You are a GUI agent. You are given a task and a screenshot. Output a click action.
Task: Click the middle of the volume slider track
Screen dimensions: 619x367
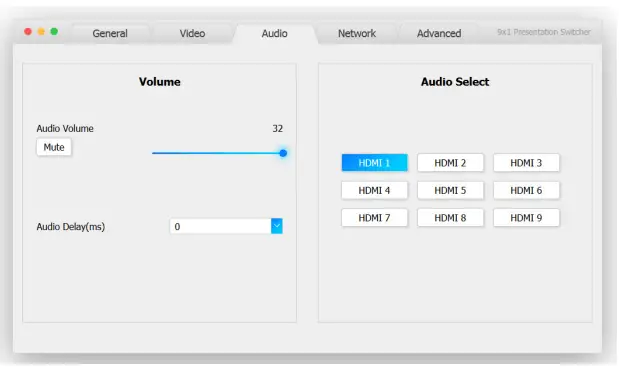pos(218,153)
